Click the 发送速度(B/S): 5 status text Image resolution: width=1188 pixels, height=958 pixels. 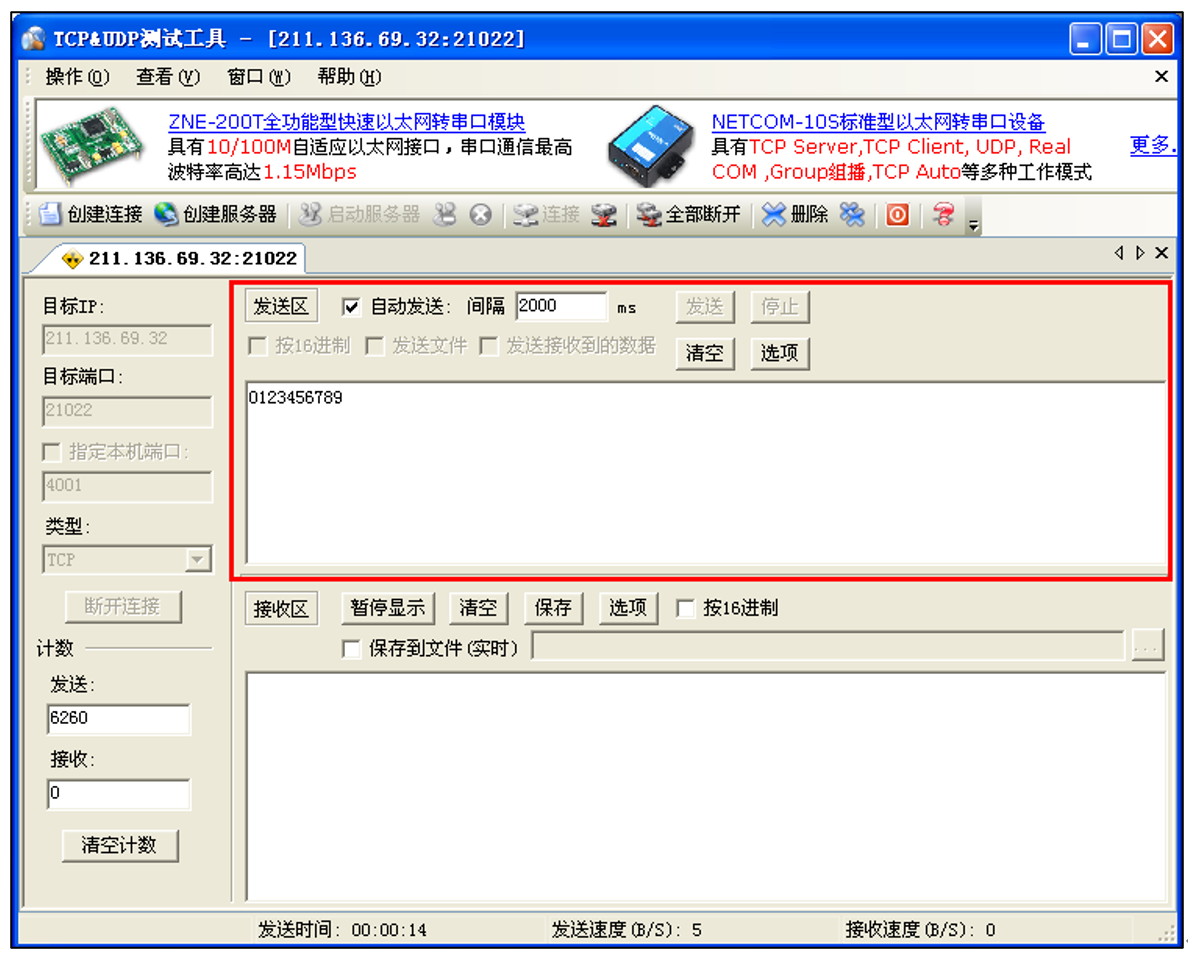pyautogui.click(x=626, y=930)
